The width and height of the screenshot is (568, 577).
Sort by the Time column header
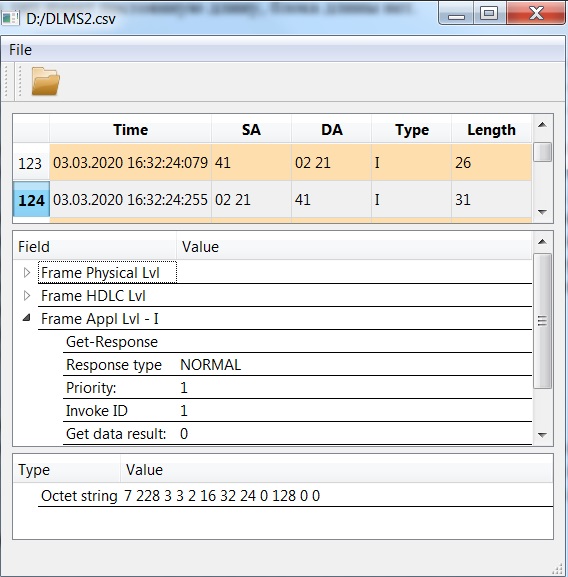click(x=131, y=130)
